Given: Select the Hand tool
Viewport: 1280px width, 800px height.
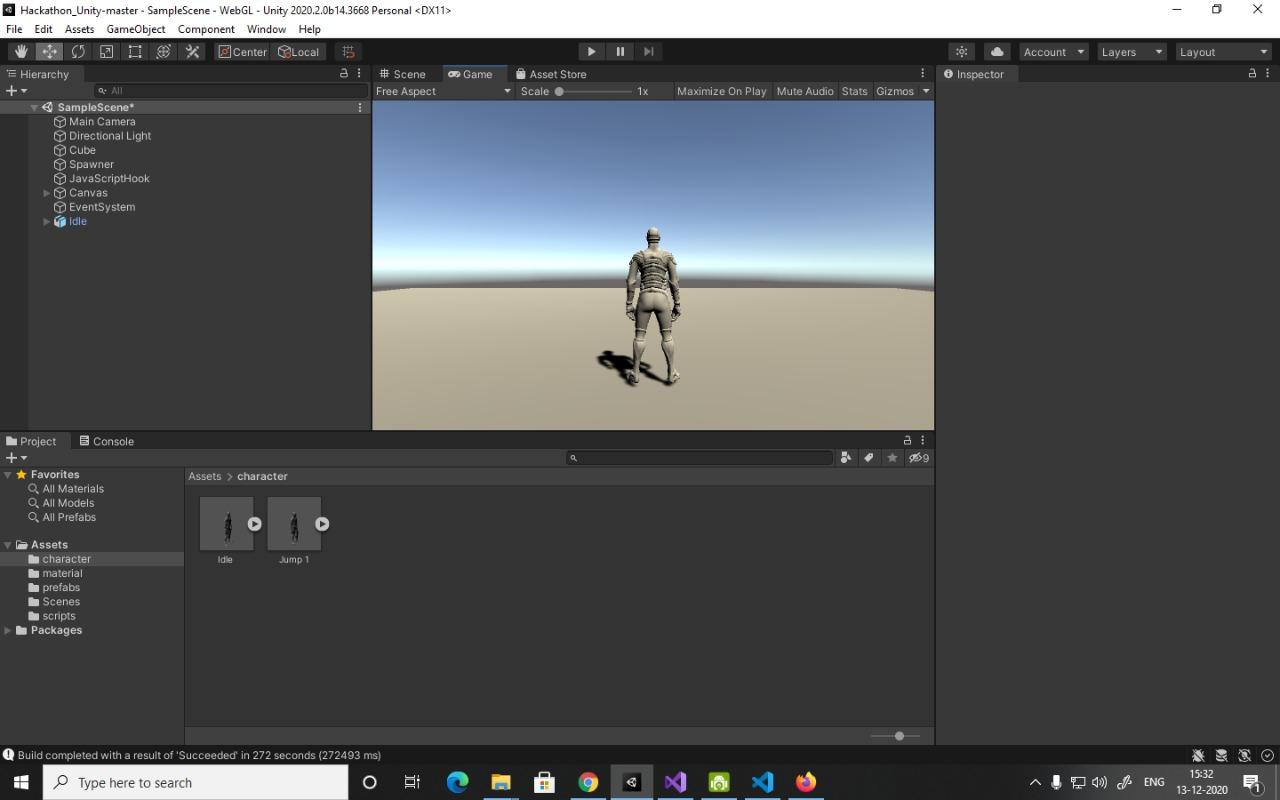Looking at the screenshot, I should (x=21, y=52).
